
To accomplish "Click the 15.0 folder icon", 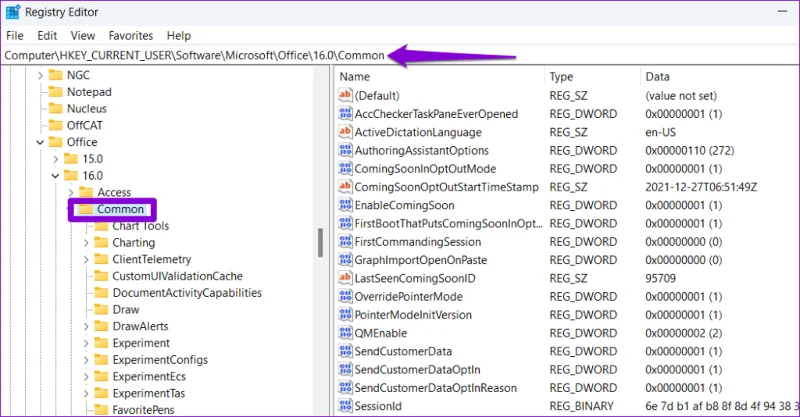I will point(71,159).
